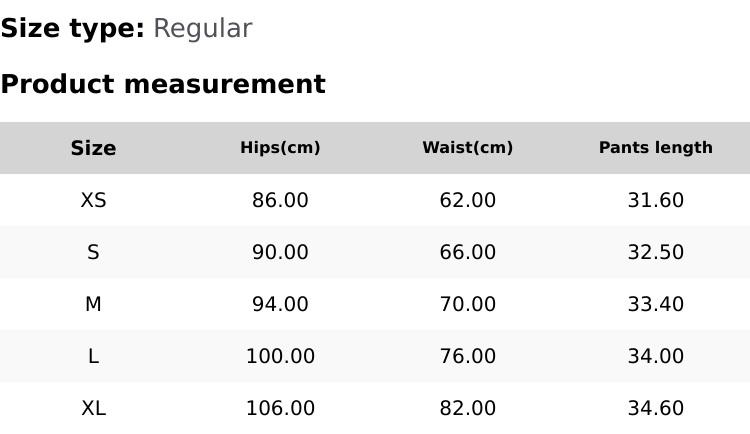Viewport: 750px width, 434px height.
Task: Select the 82.00 waist measurement cell
Action: point(467,409)
